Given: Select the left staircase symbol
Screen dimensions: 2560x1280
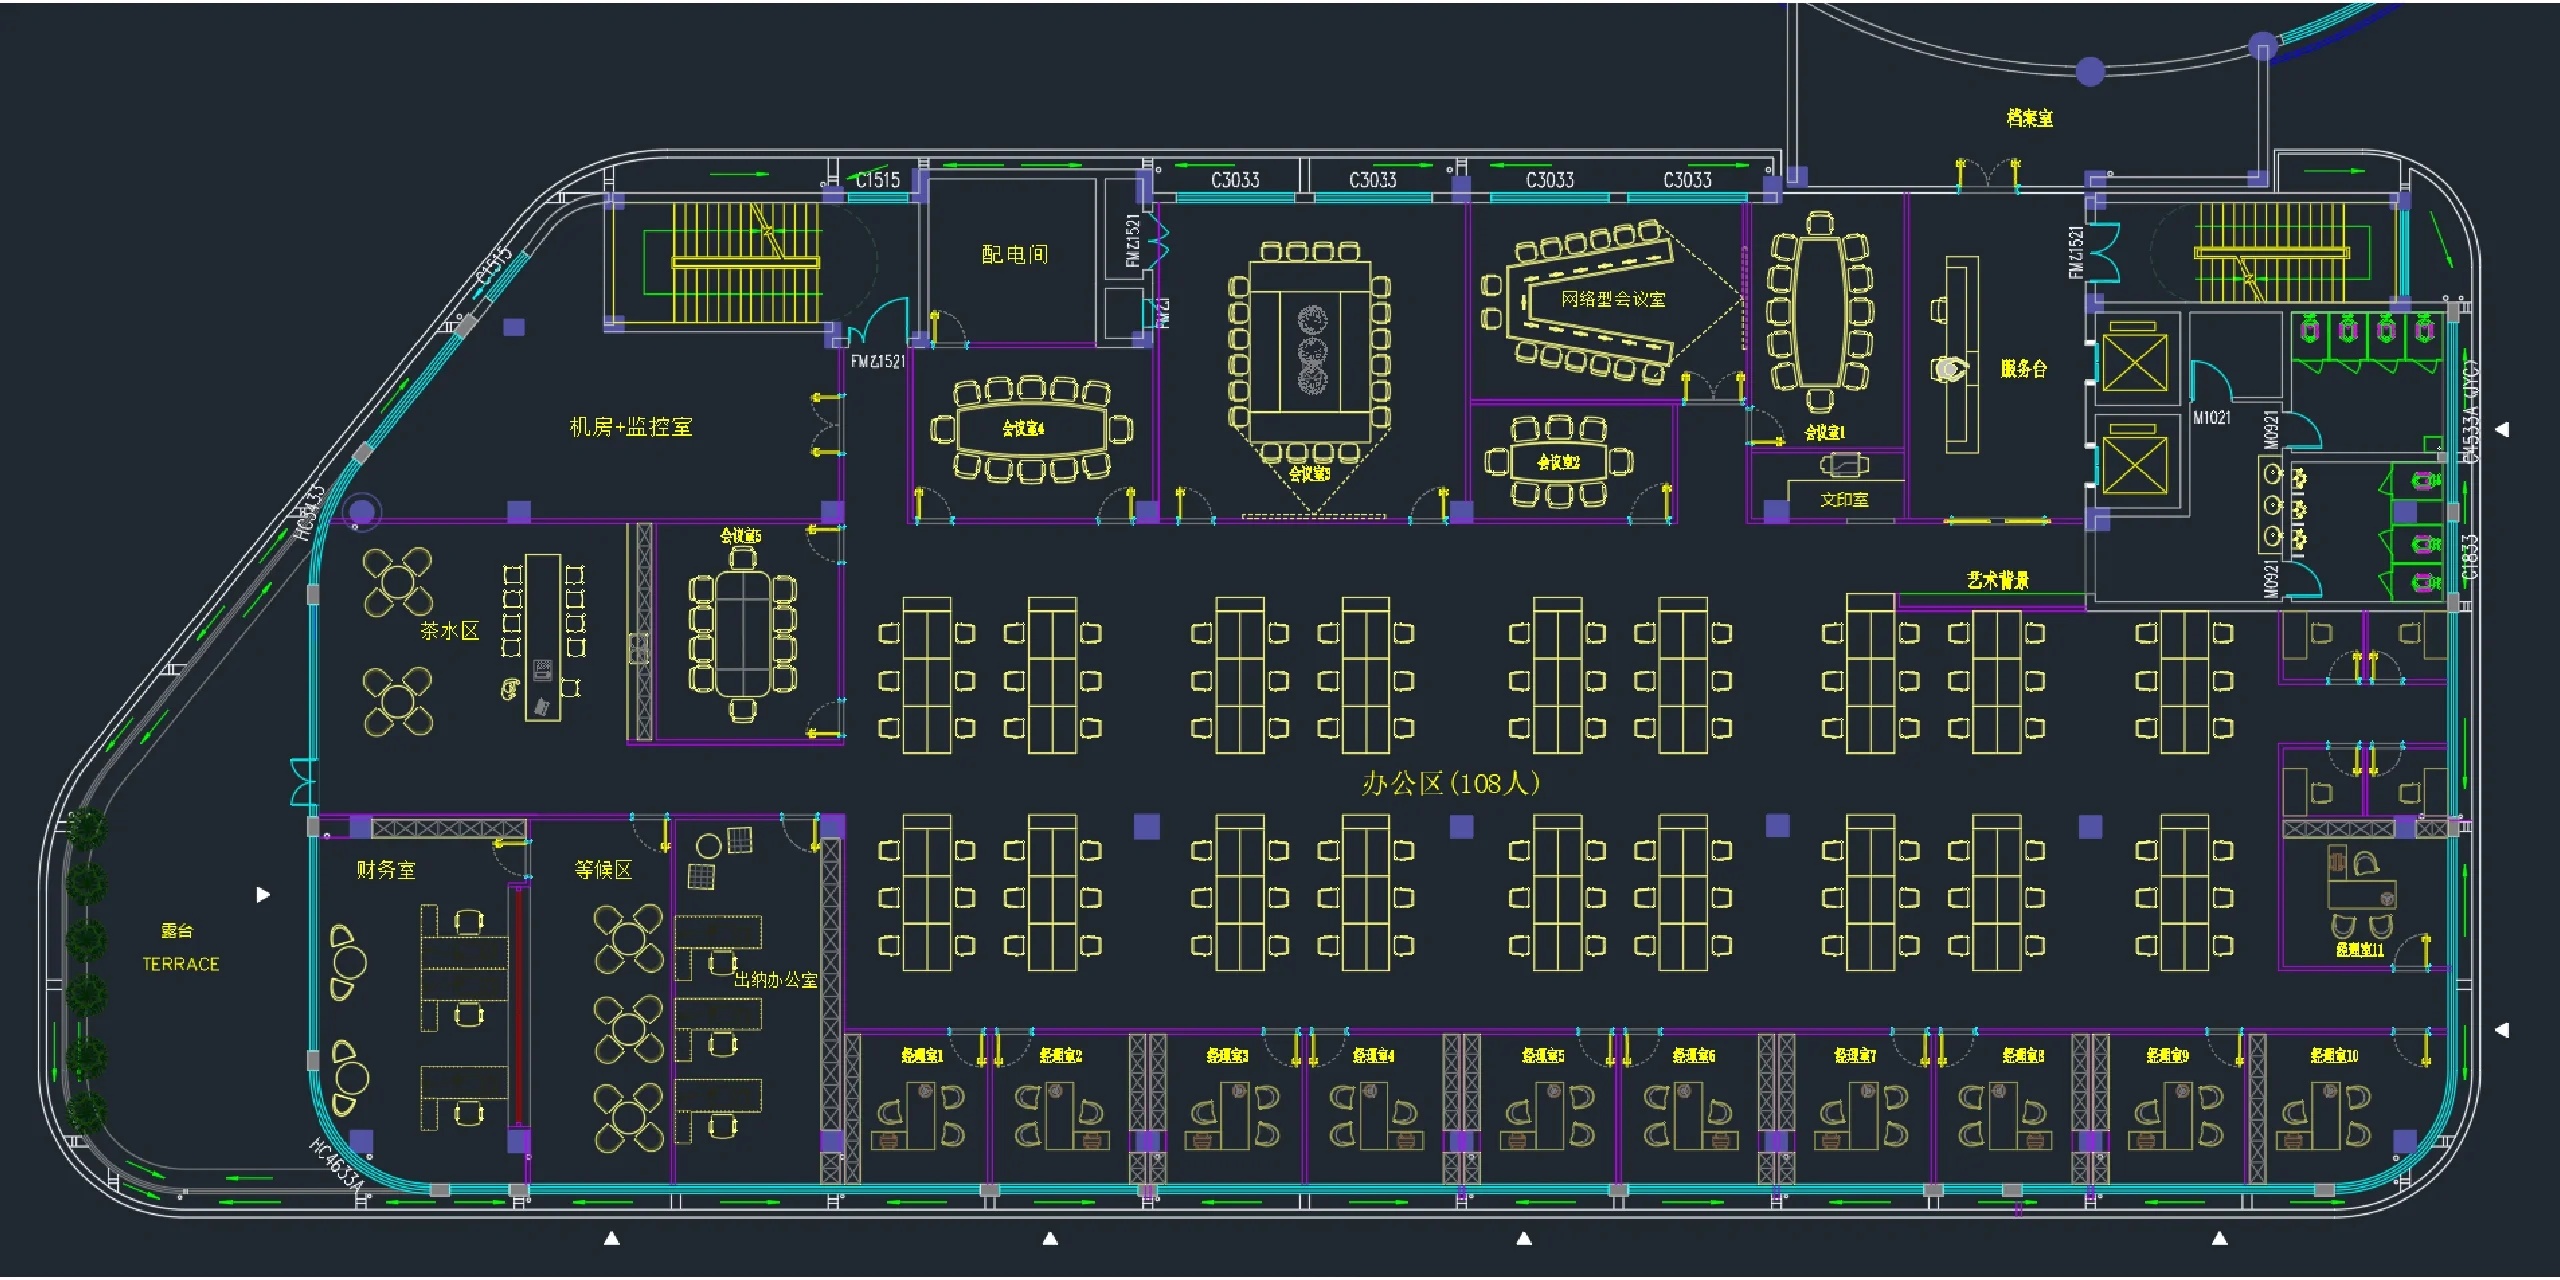Looking at the screenshot, I should click(745, 262).
